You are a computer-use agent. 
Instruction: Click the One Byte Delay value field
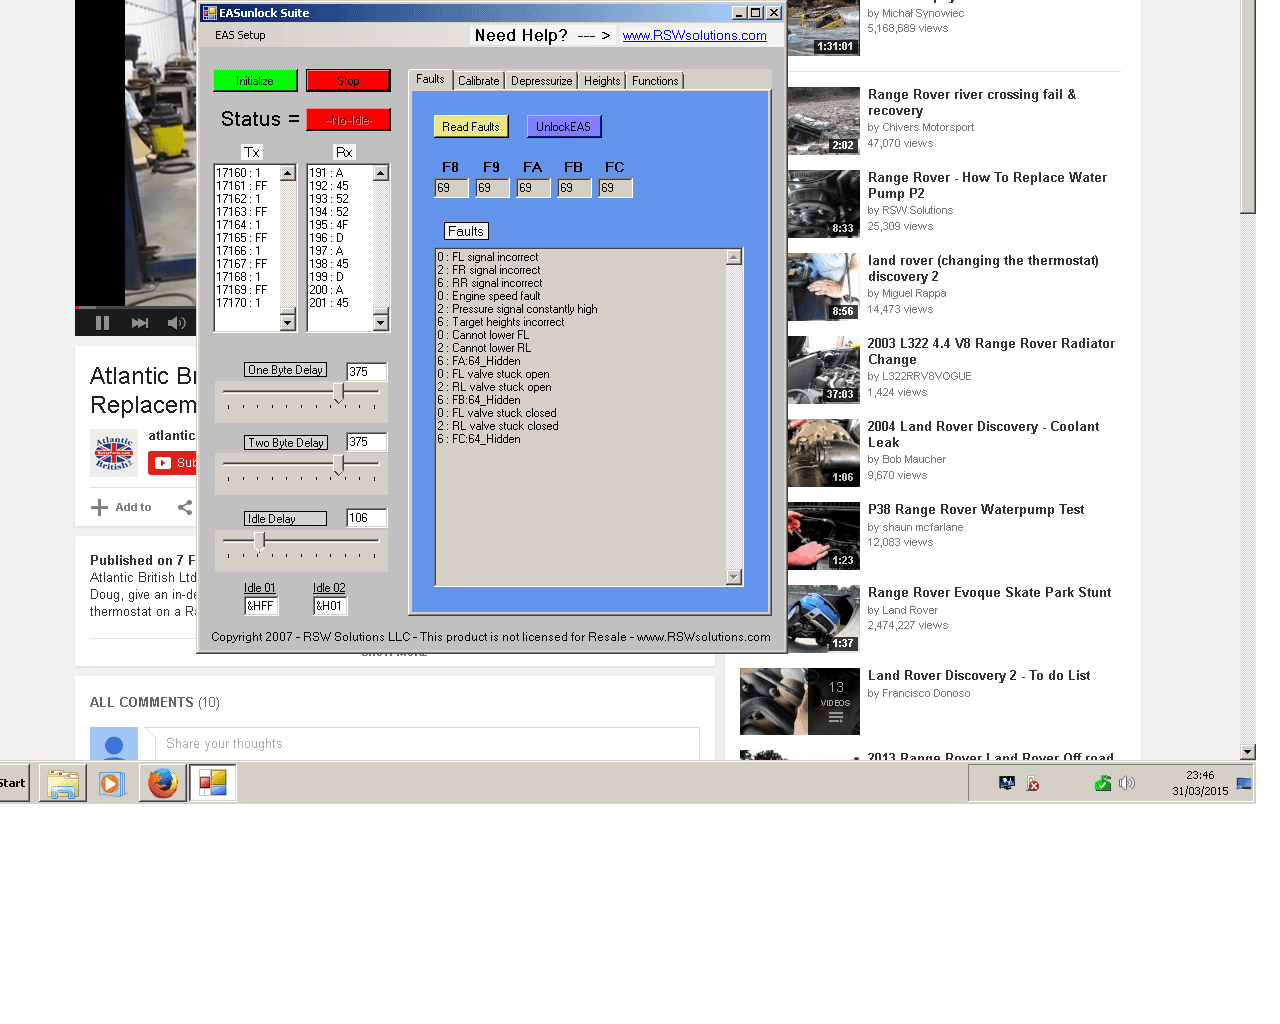366,371
